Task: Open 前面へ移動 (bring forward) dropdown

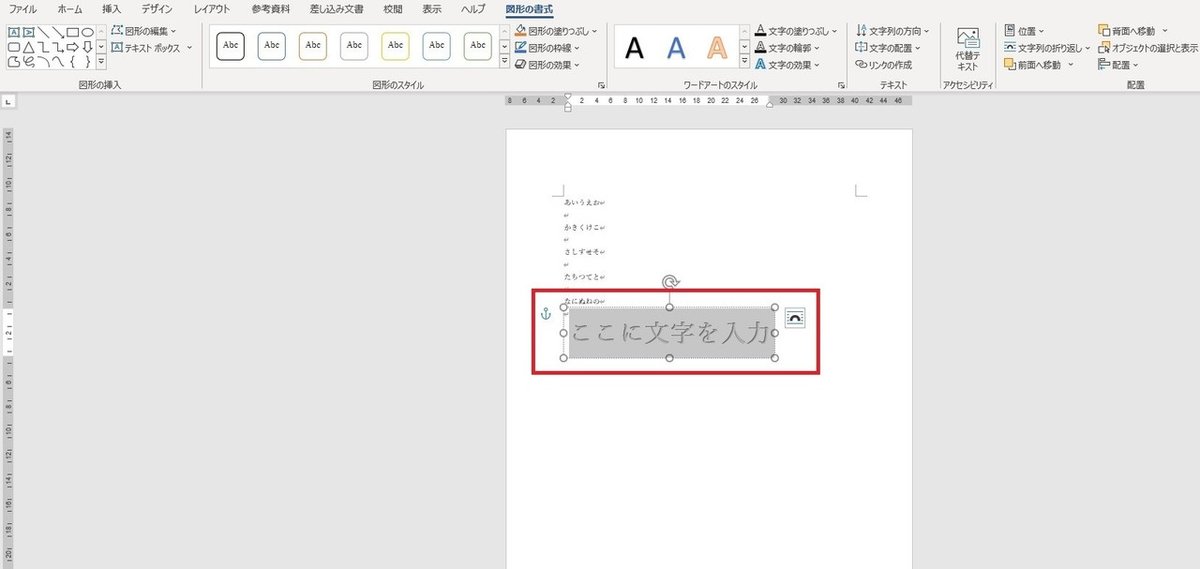Action: point(1039,64)
